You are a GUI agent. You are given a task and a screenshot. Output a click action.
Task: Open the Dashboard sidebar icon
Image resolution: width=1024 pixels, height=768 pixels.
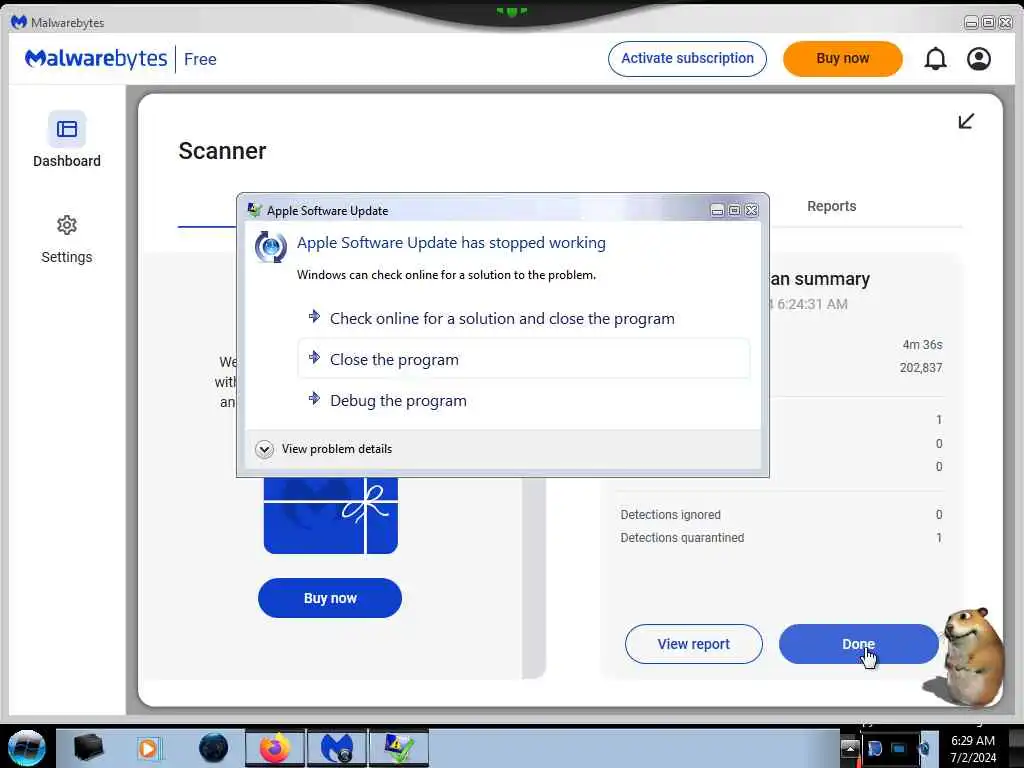tap(67, 129)
